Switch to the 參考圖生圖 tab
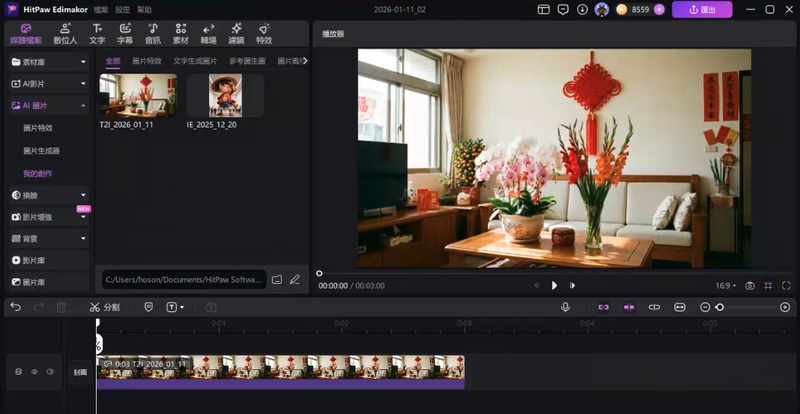This screenshot has height=414, width=800. [x=247, y=61]
